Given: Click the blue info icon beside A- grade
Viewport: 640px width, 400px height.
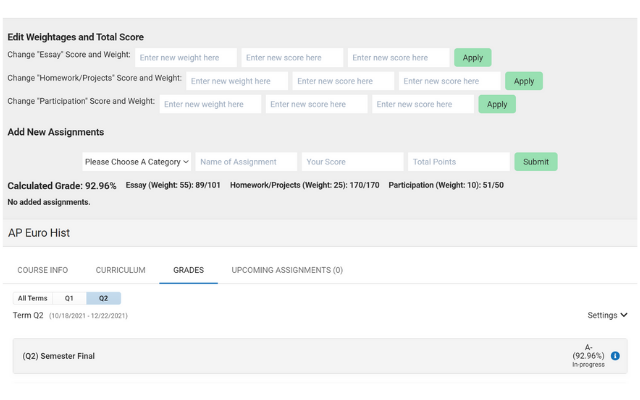Looking at the screenshot, I should click(x=615, y=356).
